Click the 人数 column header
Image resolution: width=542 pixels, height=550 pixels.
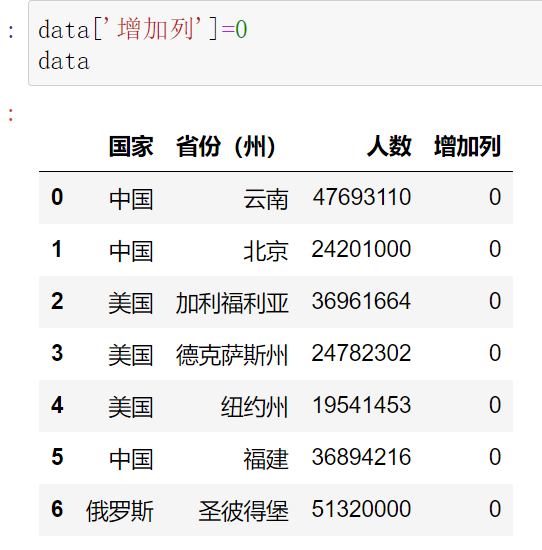pyautogui.click(x=389, y=146)
